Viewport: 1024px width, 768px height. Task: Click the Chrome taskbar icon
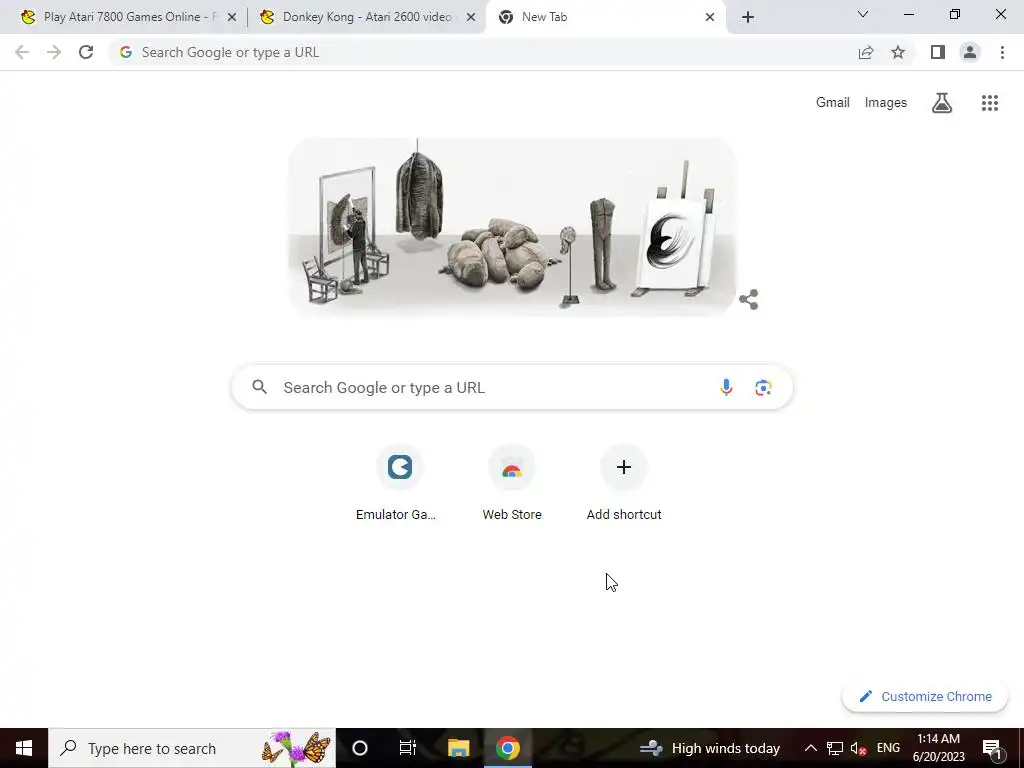[507, 748]
